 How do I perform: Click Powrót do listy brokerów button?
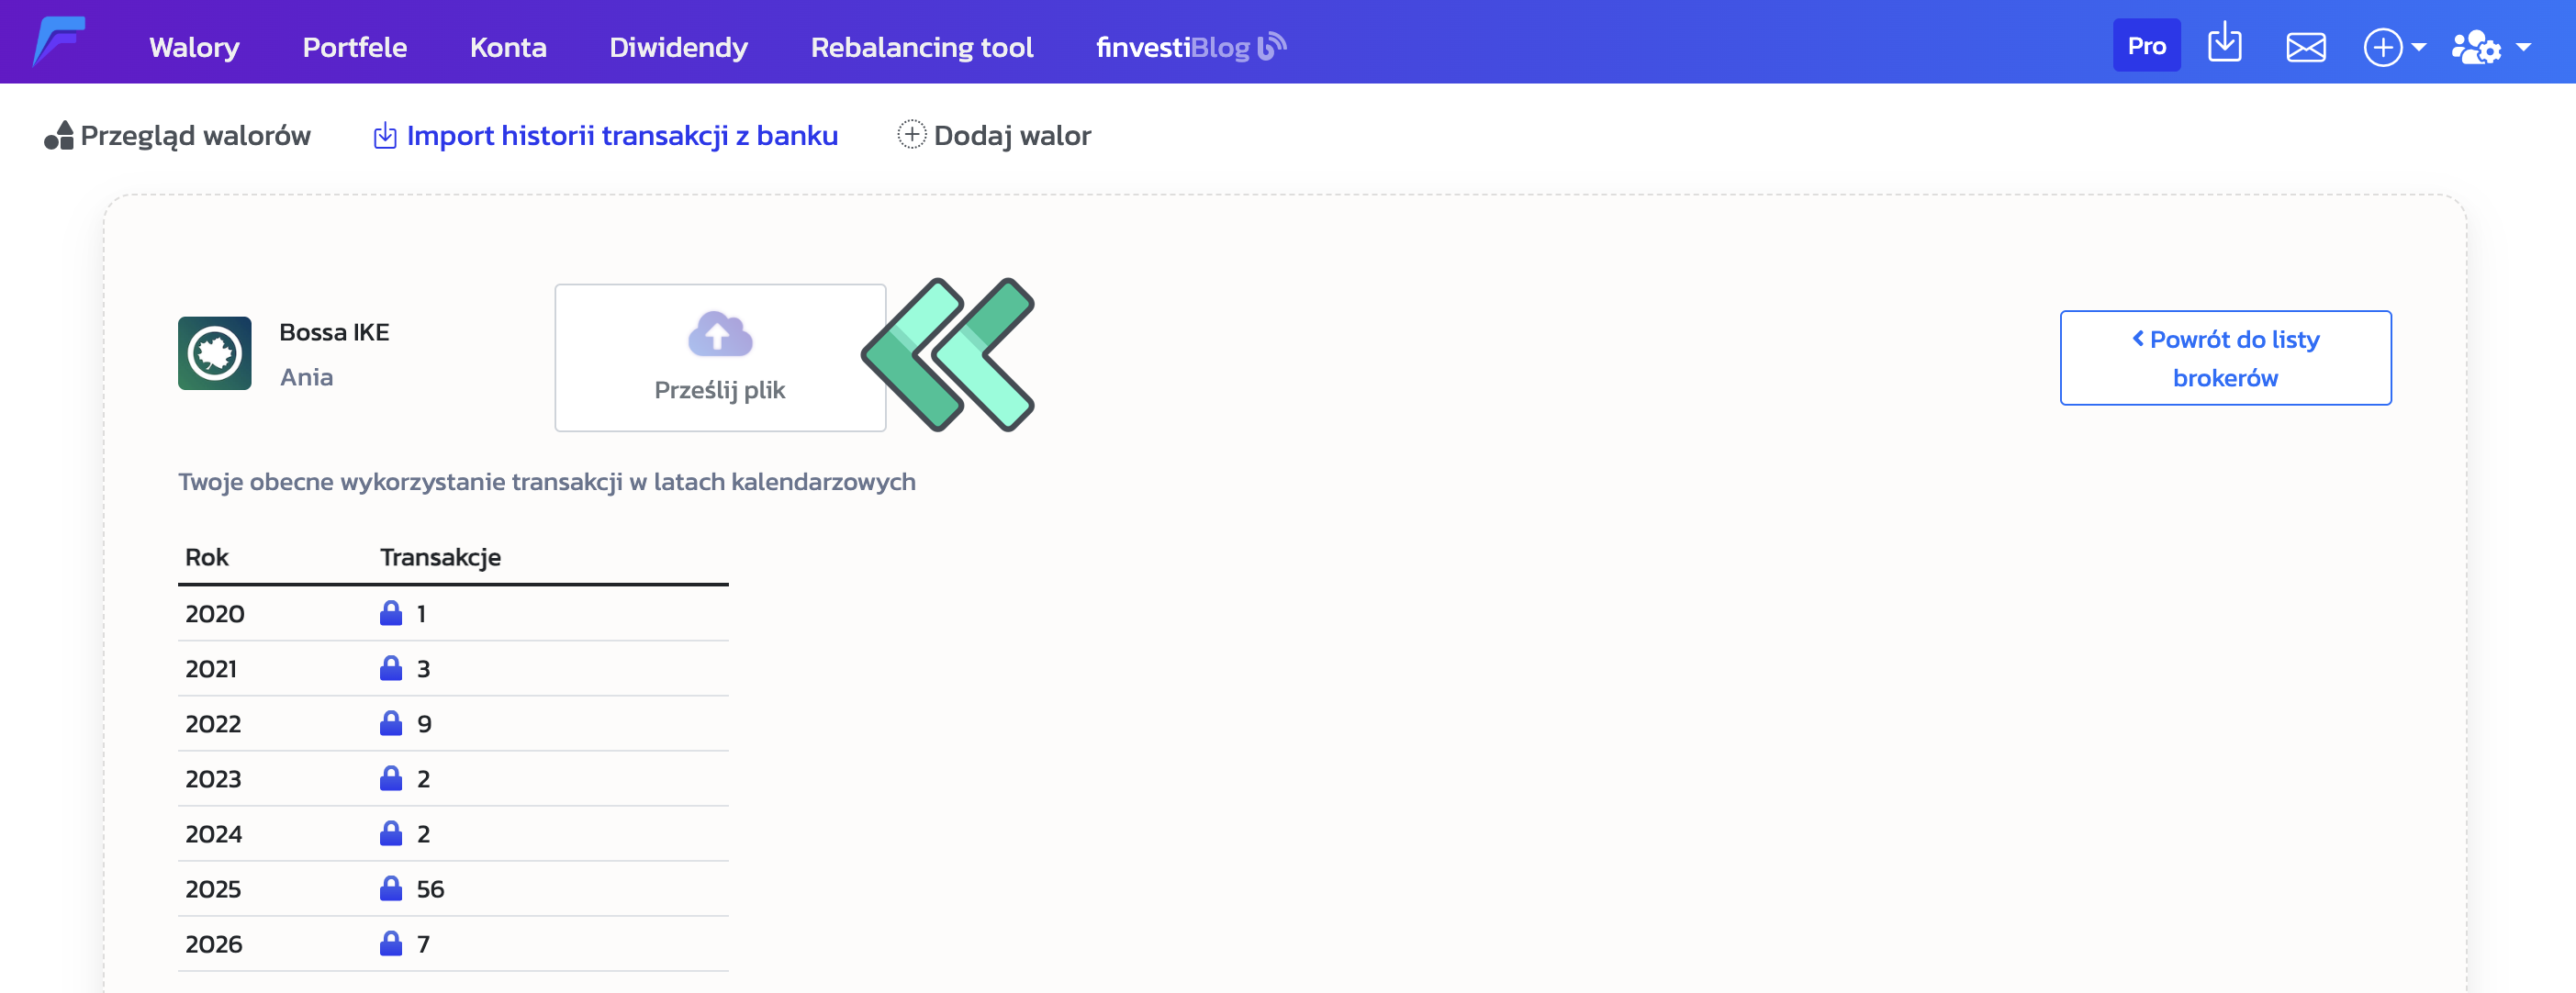[x=2225, y=357]
